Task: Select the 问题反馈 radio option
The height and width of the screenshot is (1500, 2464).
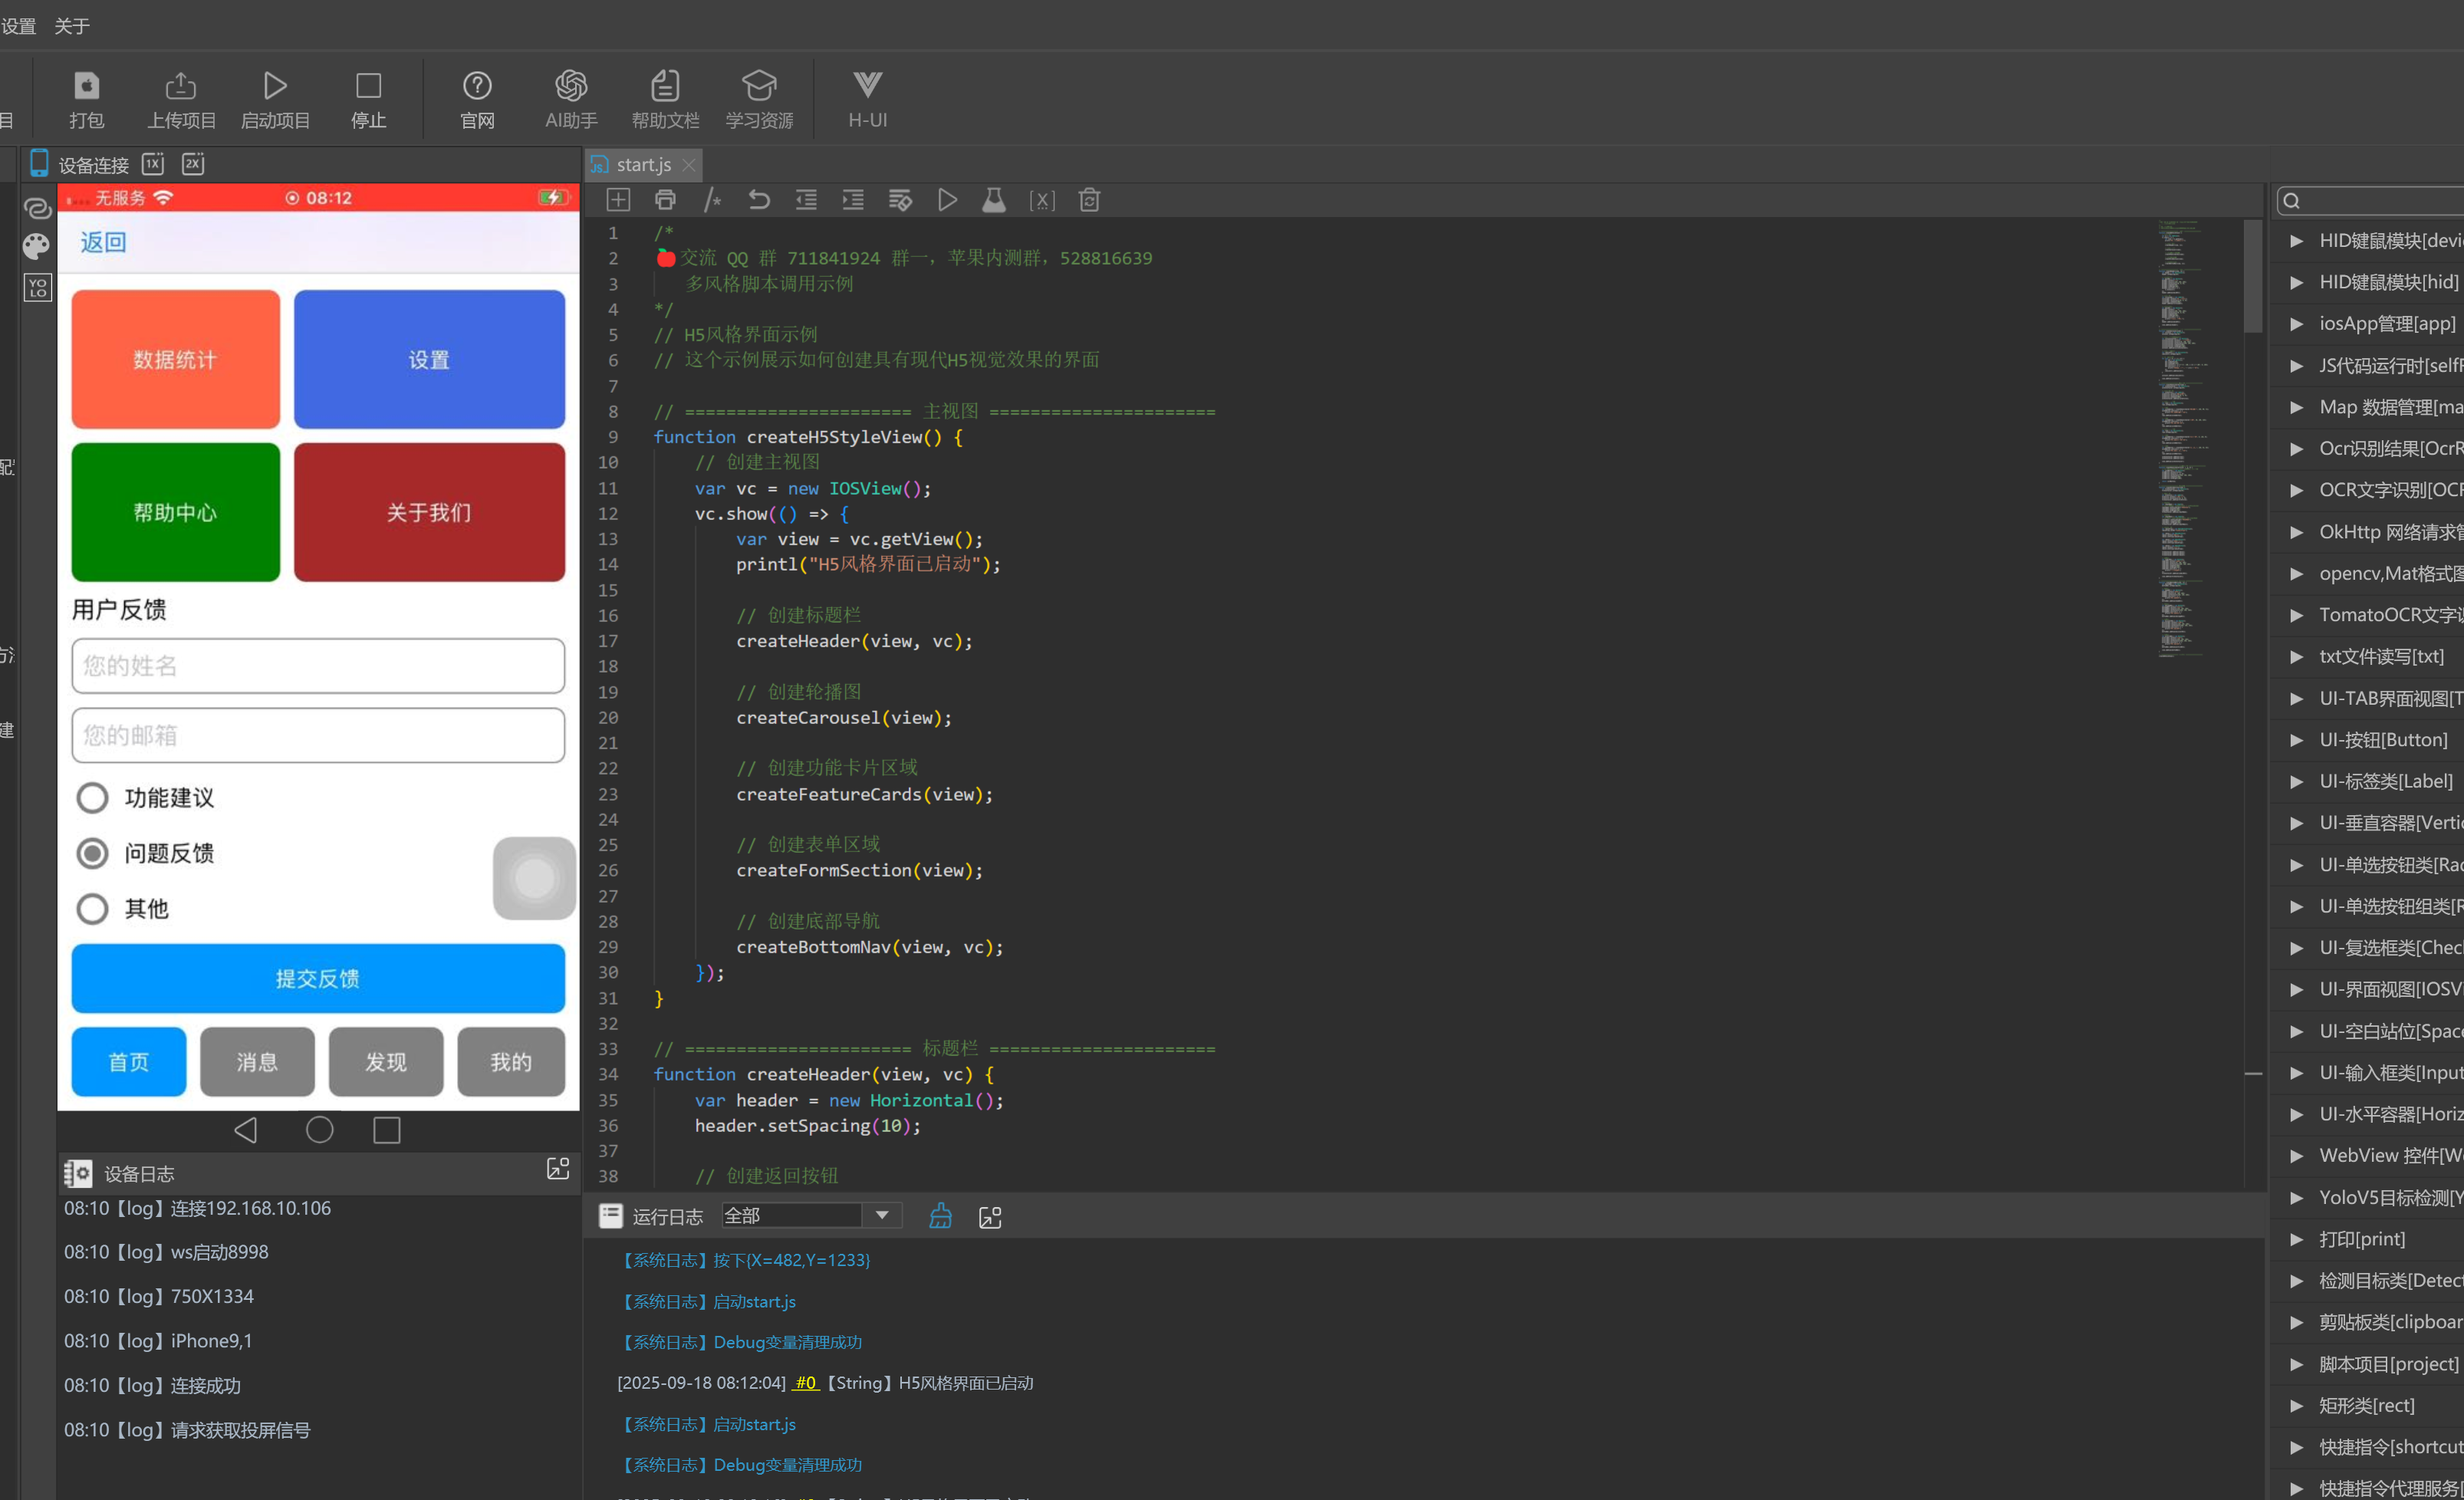Action: click(x=93, y=853)
